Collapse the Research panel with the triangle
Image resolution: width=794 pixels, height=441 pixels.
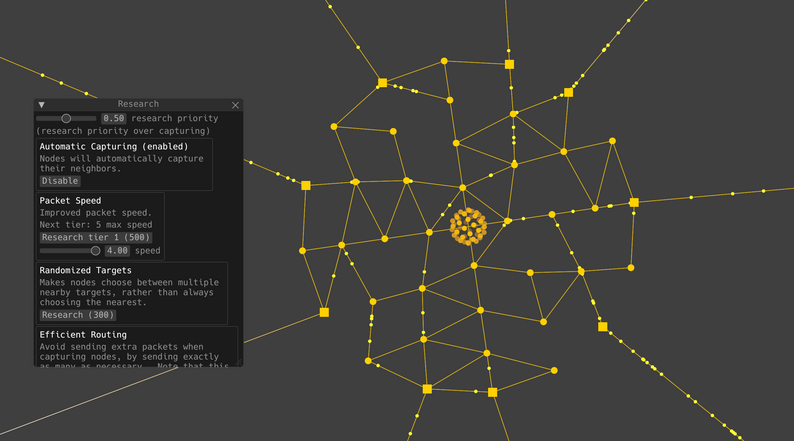(x=42, y=105)
